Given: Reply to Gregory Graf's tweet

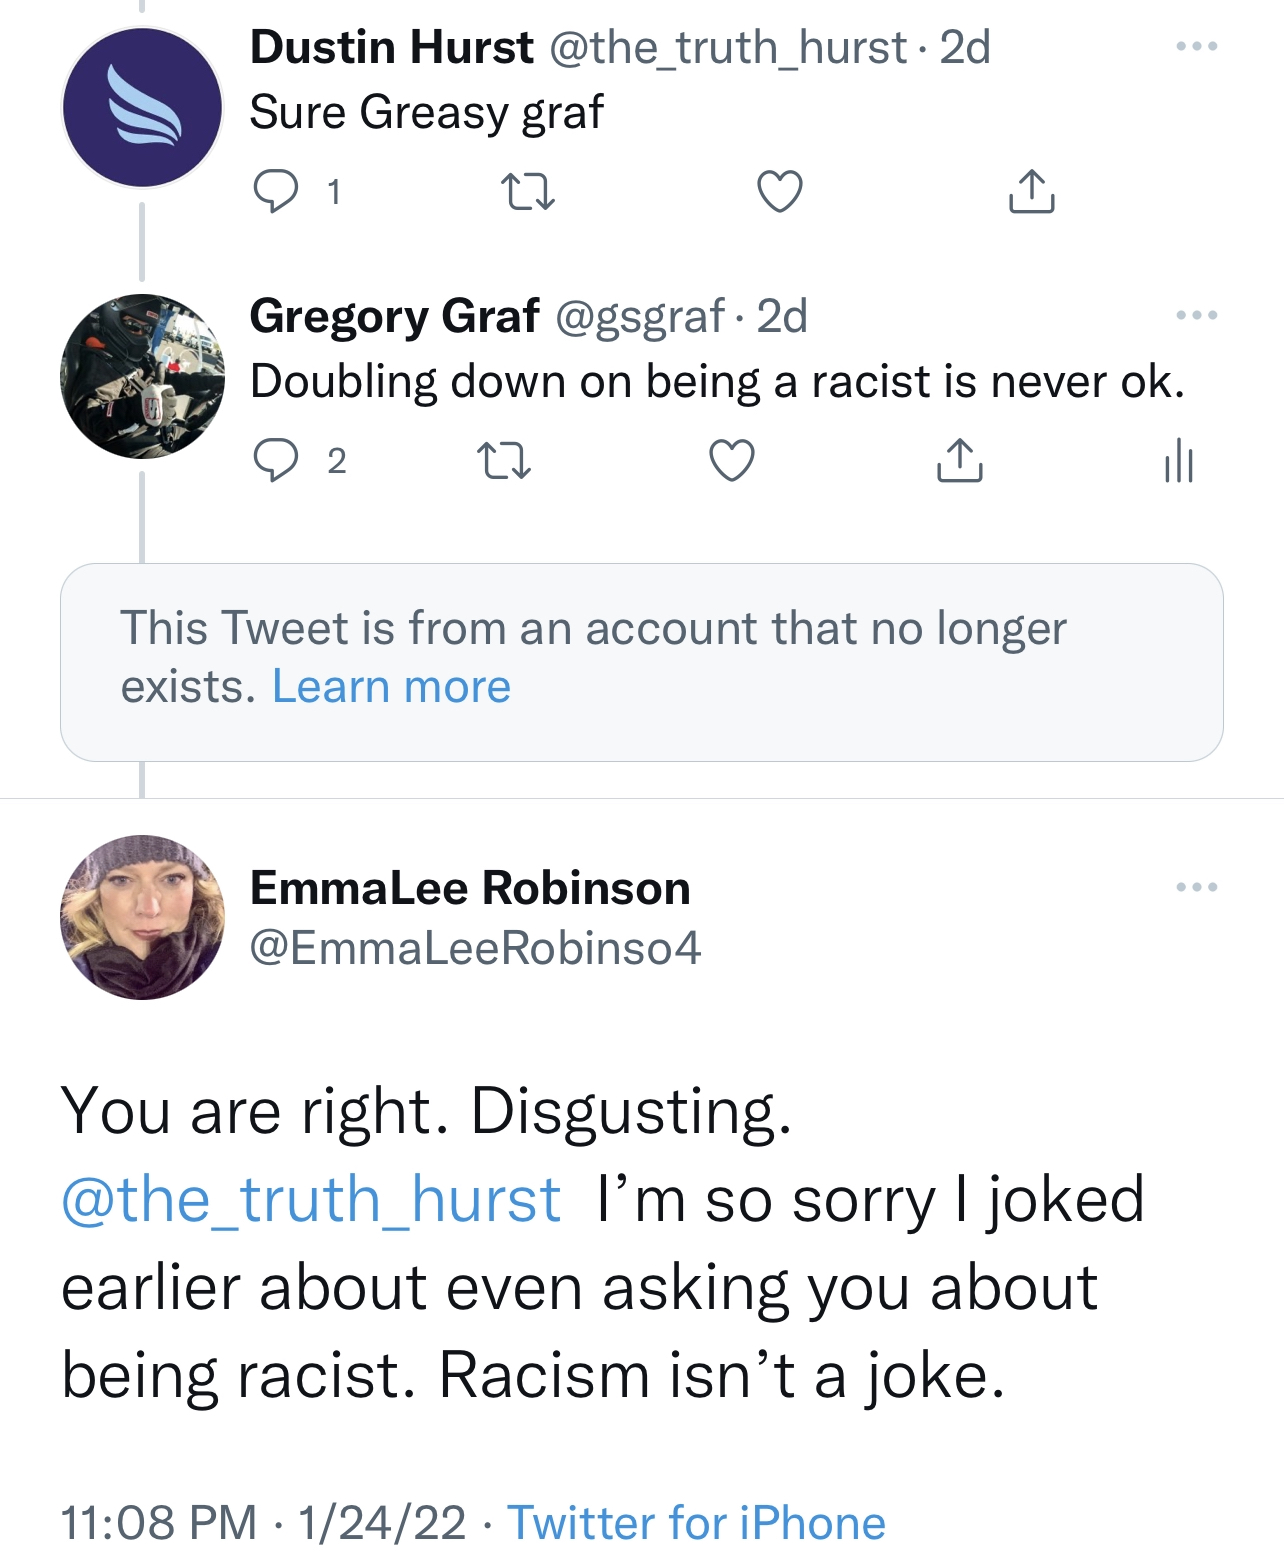Looking at the screenshot, I should pyautogui.click(x=278, y=459).
